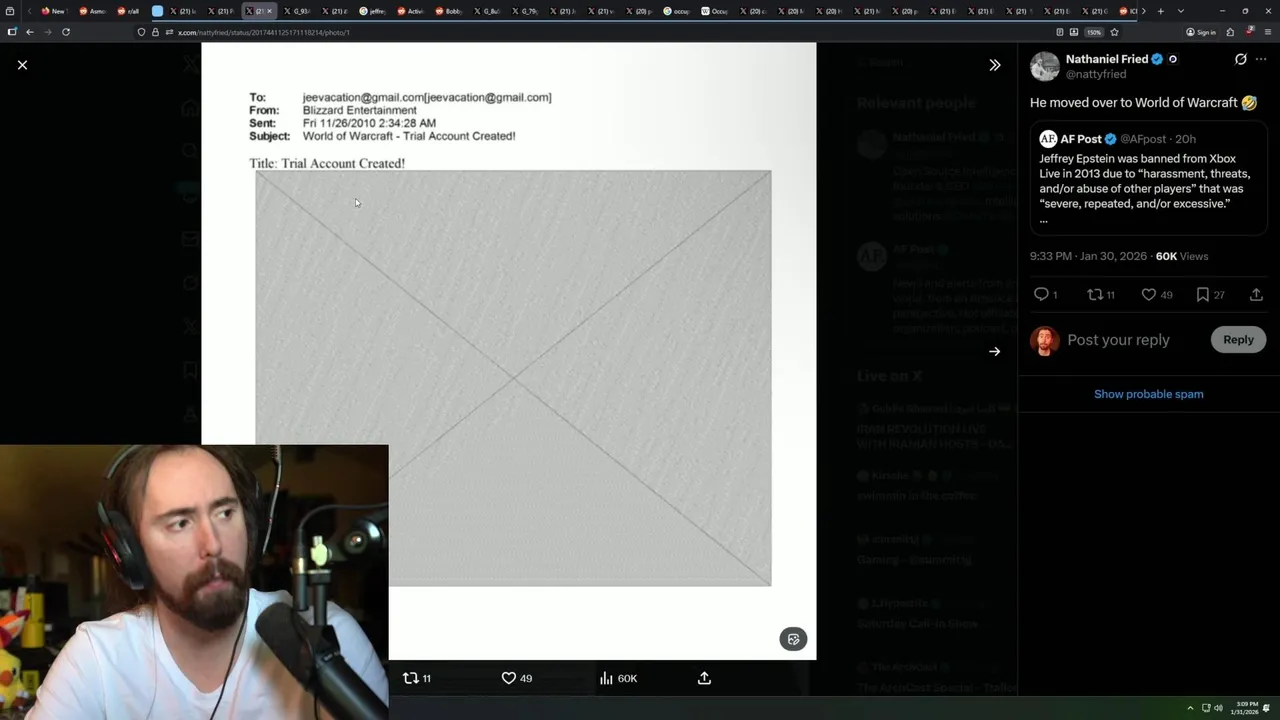
Task: Repost via the bottom bar icon showing 11
Action: point(416,678)
